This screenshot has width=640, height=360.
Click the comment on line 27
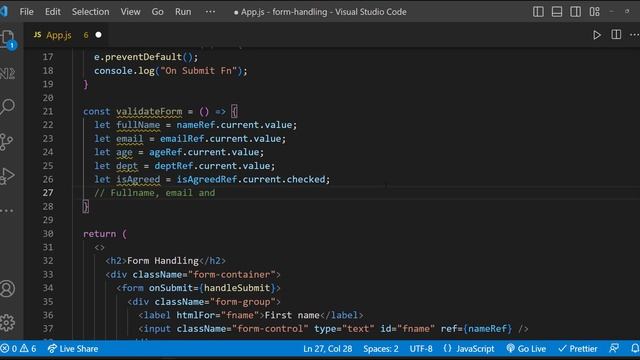(155, 193)
